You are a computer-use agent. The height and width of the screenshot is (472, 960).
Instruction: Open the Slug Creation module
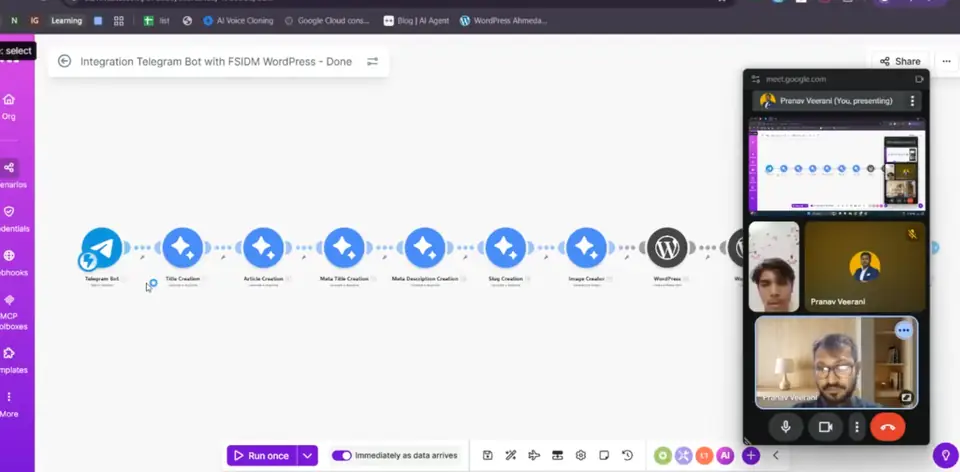[506, 247]
